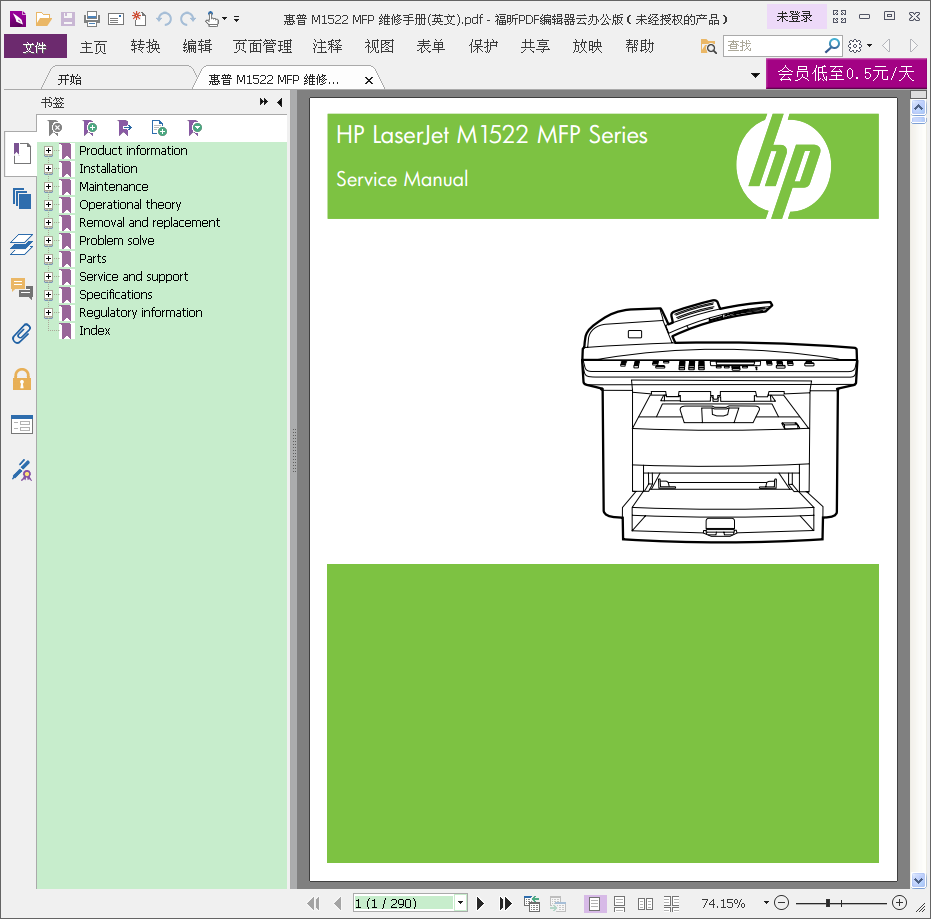
Task: Select the Index bookmark
Action: [94, 331]
